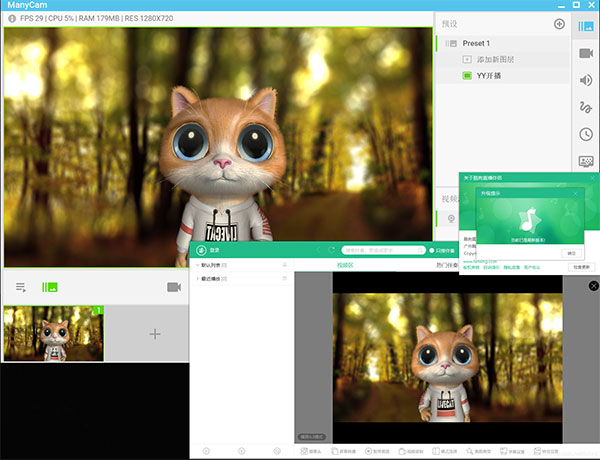This screenshot has width=600, height=460.
Task: Click the main ManyCam video preview
Action: [x=218, y=147]
